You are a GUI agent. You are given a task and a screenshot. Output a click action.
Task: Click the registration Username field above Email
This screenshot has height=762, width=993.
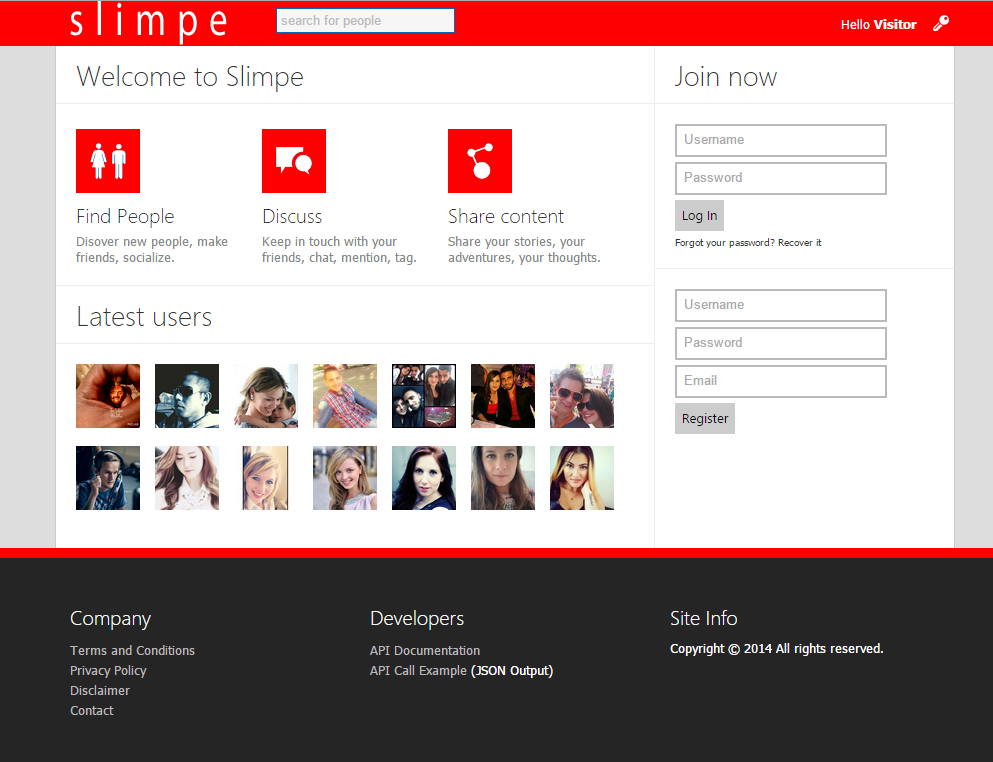[781, 305]
